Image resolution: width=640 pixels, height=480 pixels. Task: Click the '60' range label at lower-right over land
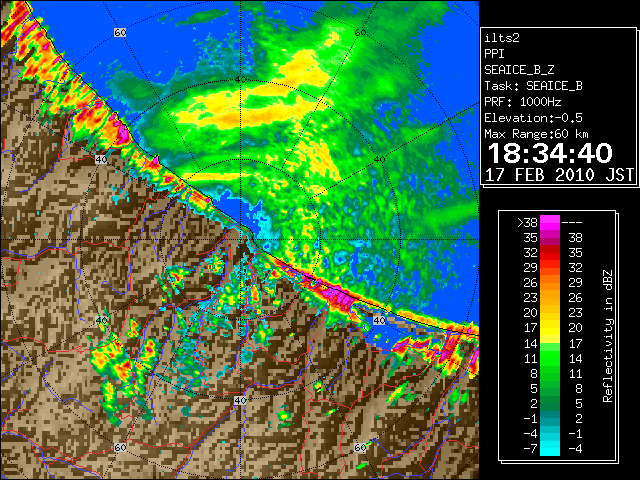point(360,447)
